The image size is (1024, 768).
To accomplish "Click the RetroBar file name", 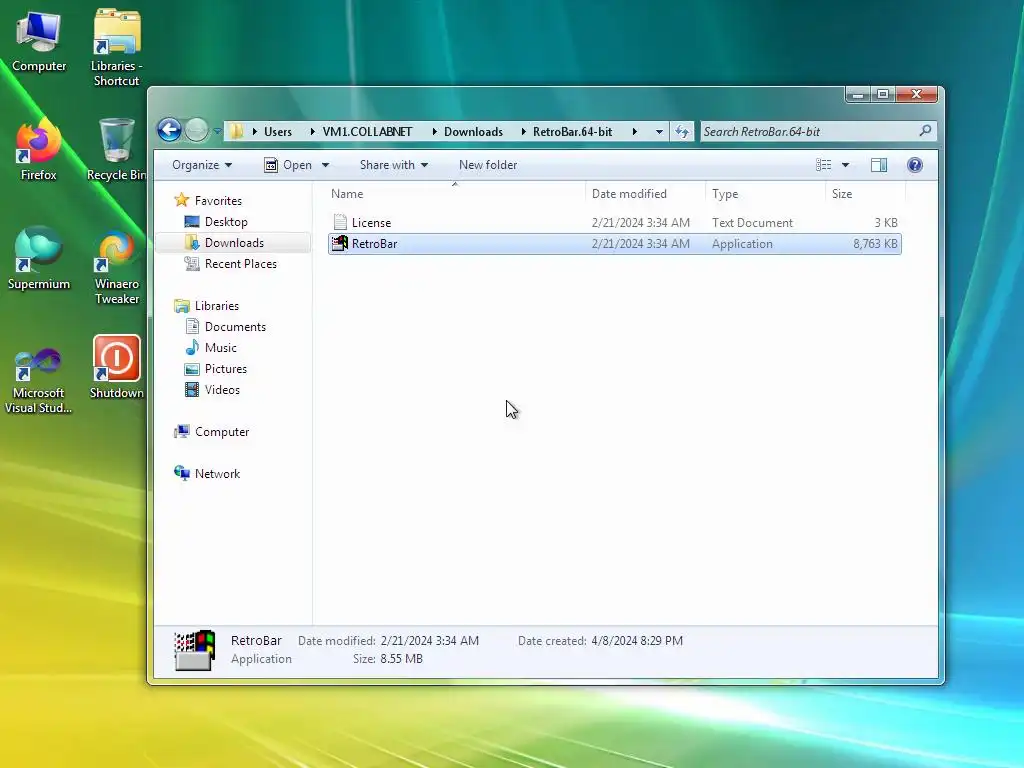I will pos(374,244).
